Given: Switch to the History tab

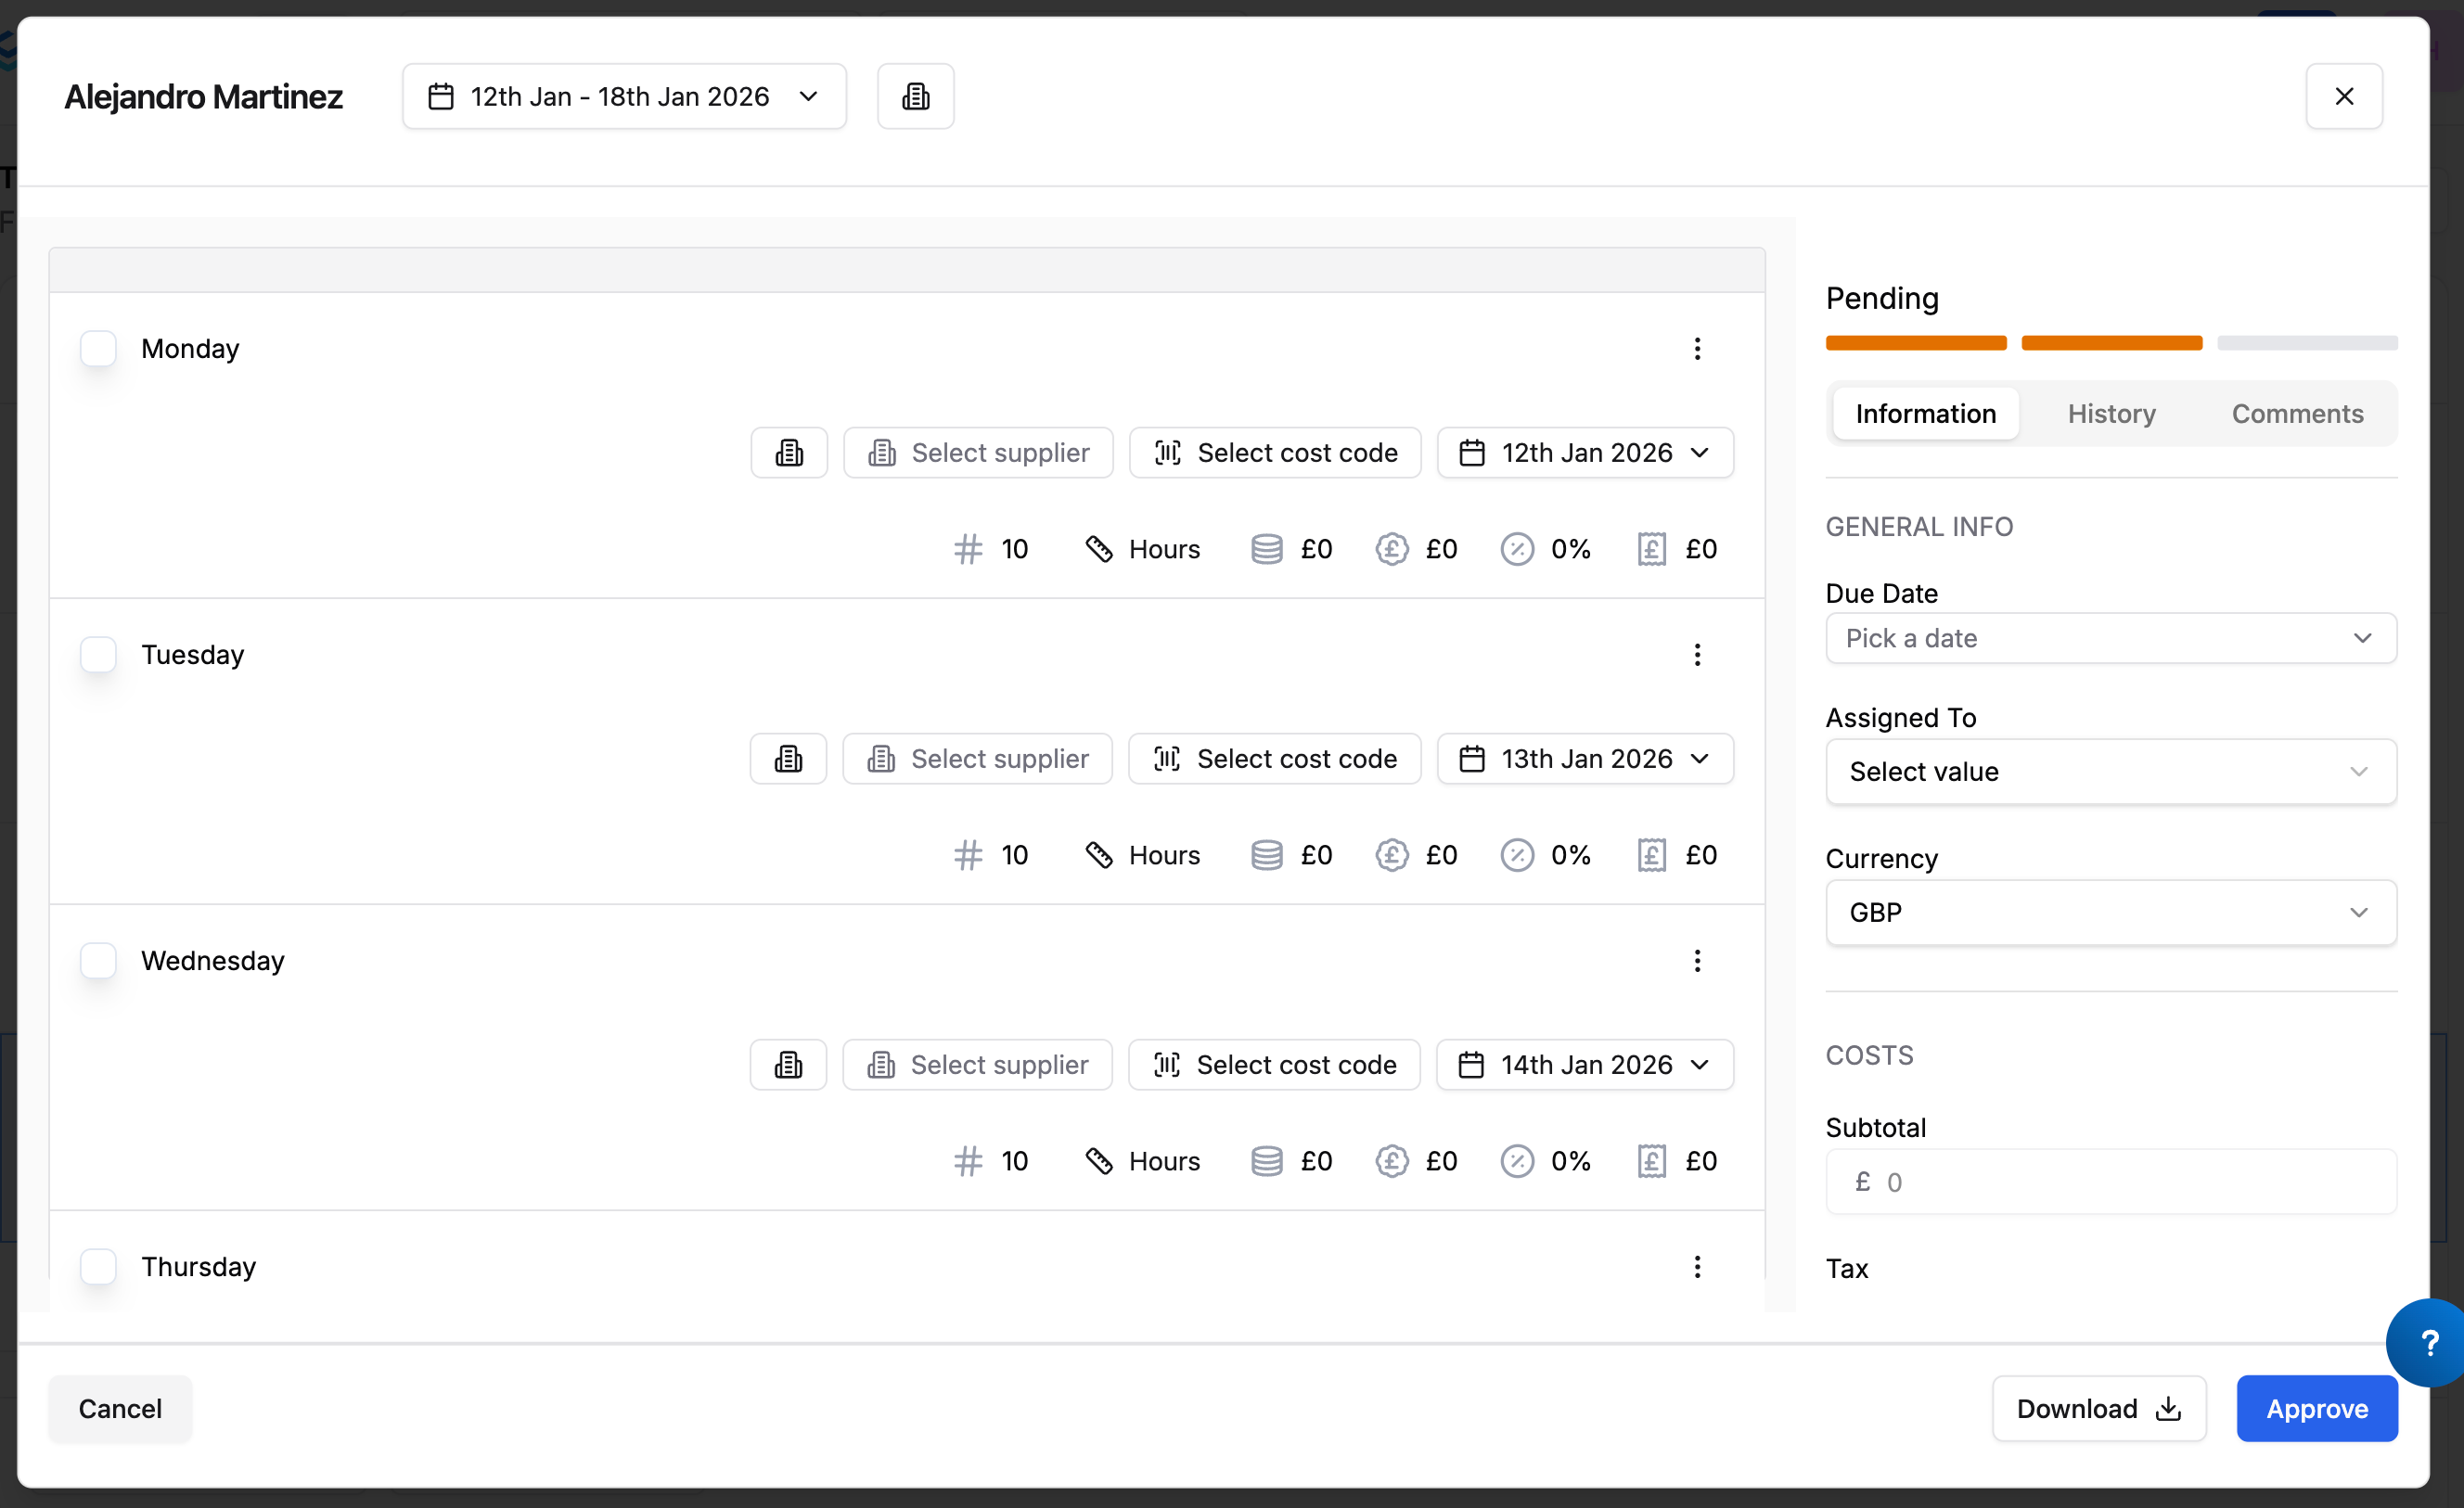Looking at the screenshot, I should click(2111, 414).
